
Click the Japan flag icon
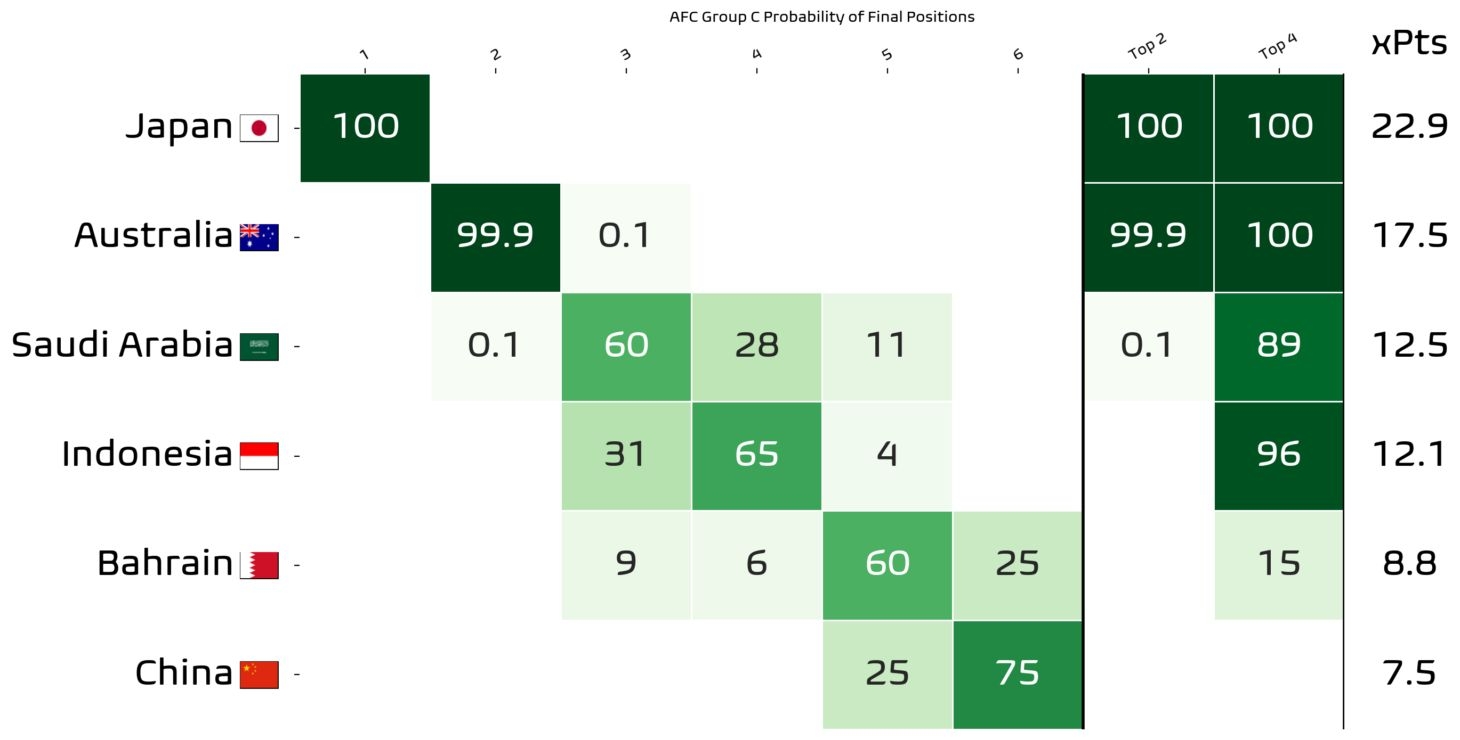(x=259, y=128)
